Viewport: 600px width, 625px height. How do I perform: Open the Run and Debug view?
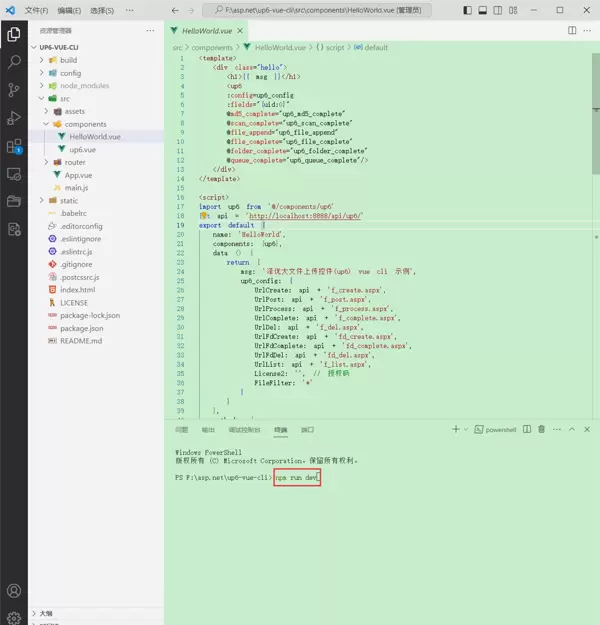(14, 118)
